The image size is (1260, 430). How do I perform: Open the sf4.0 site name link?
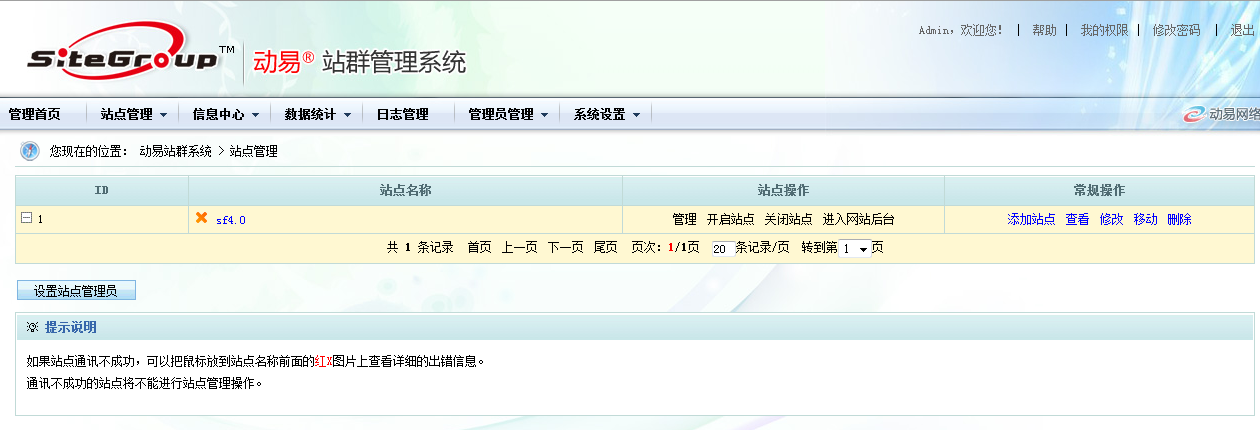coord(231,220)
